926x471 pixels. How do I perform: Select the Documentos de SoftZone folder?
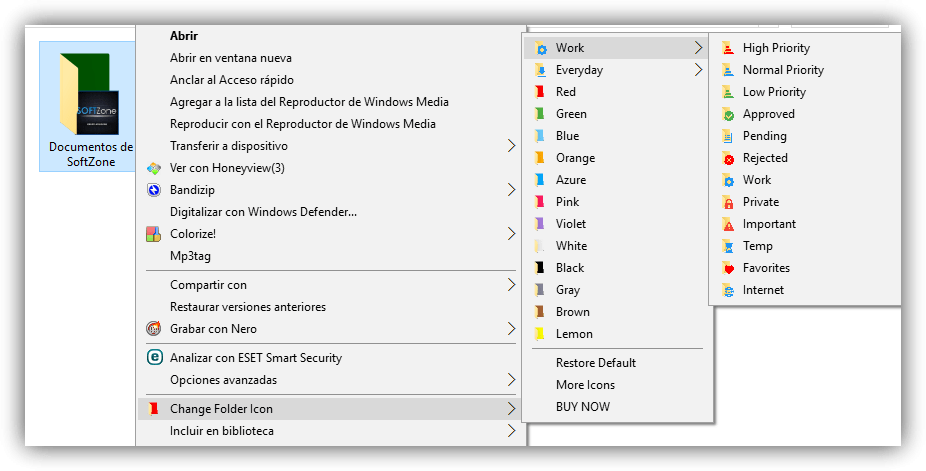[90, 107]
